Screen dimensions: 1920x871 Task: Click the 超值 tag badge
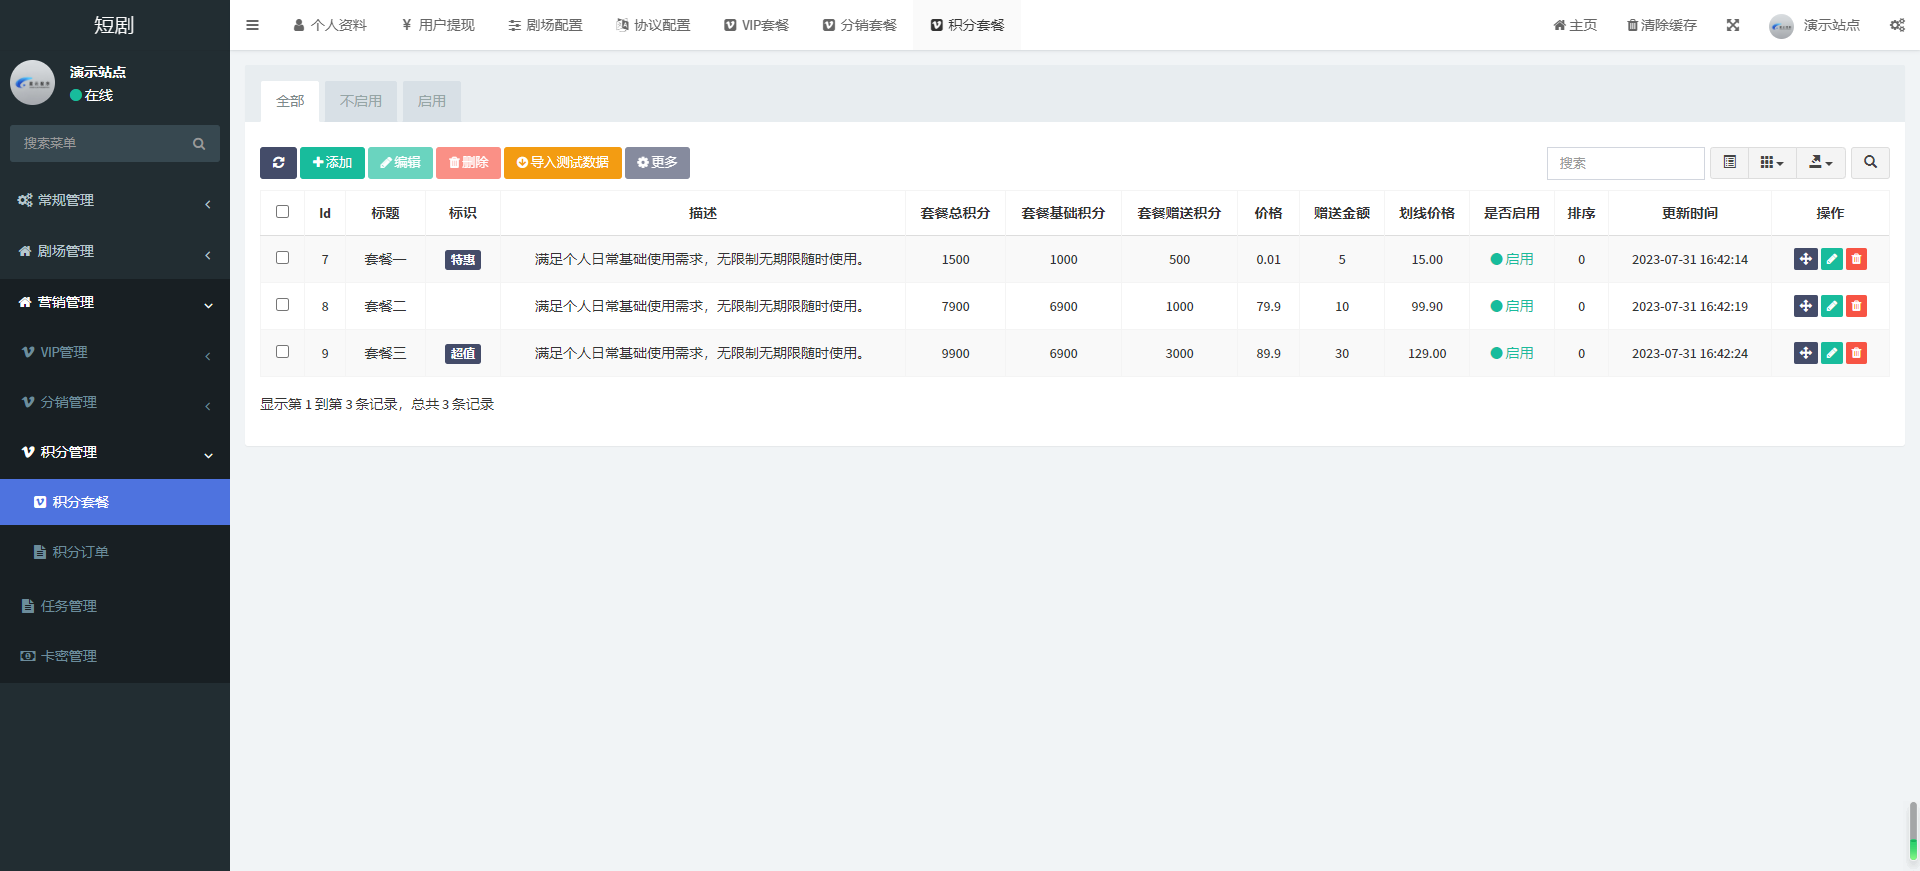463,354
